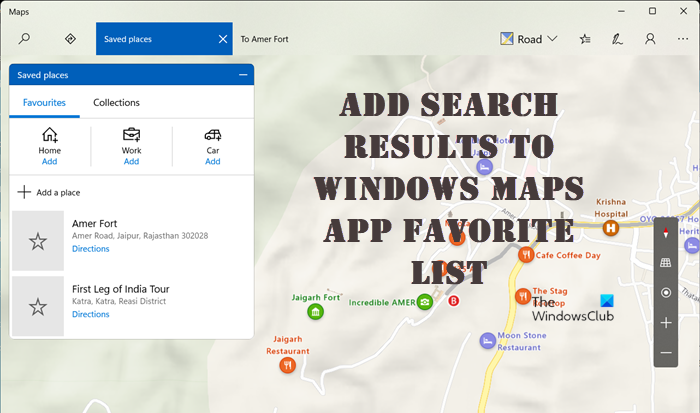This screenshot has width=700, height=413.
Task: Click the compass rotate-to-north control
Action: pyautogui.click(x=666, y=233)
